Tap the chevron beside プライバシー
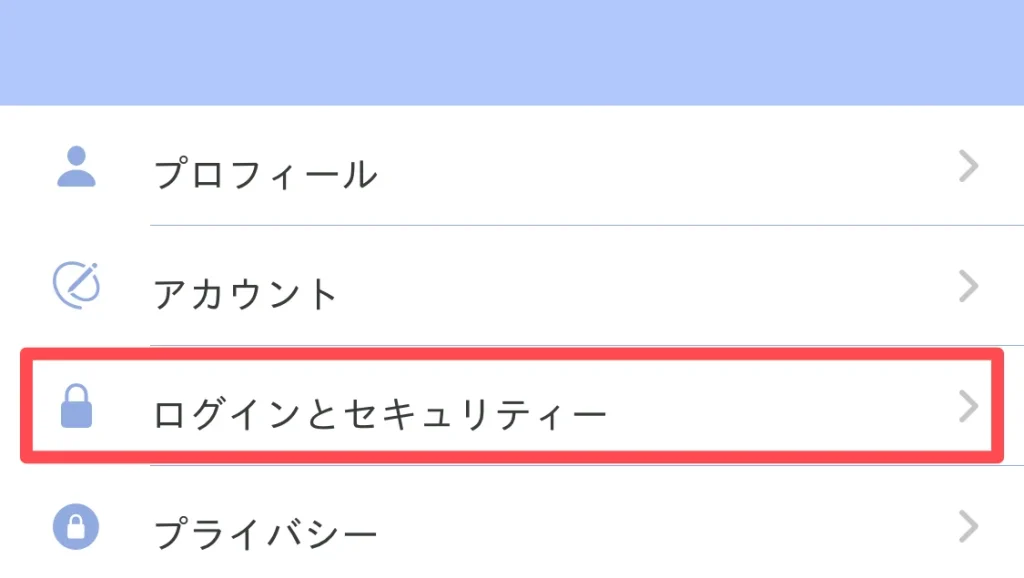The height and width of the screenshot is (578, 1024). click(968, 526)
